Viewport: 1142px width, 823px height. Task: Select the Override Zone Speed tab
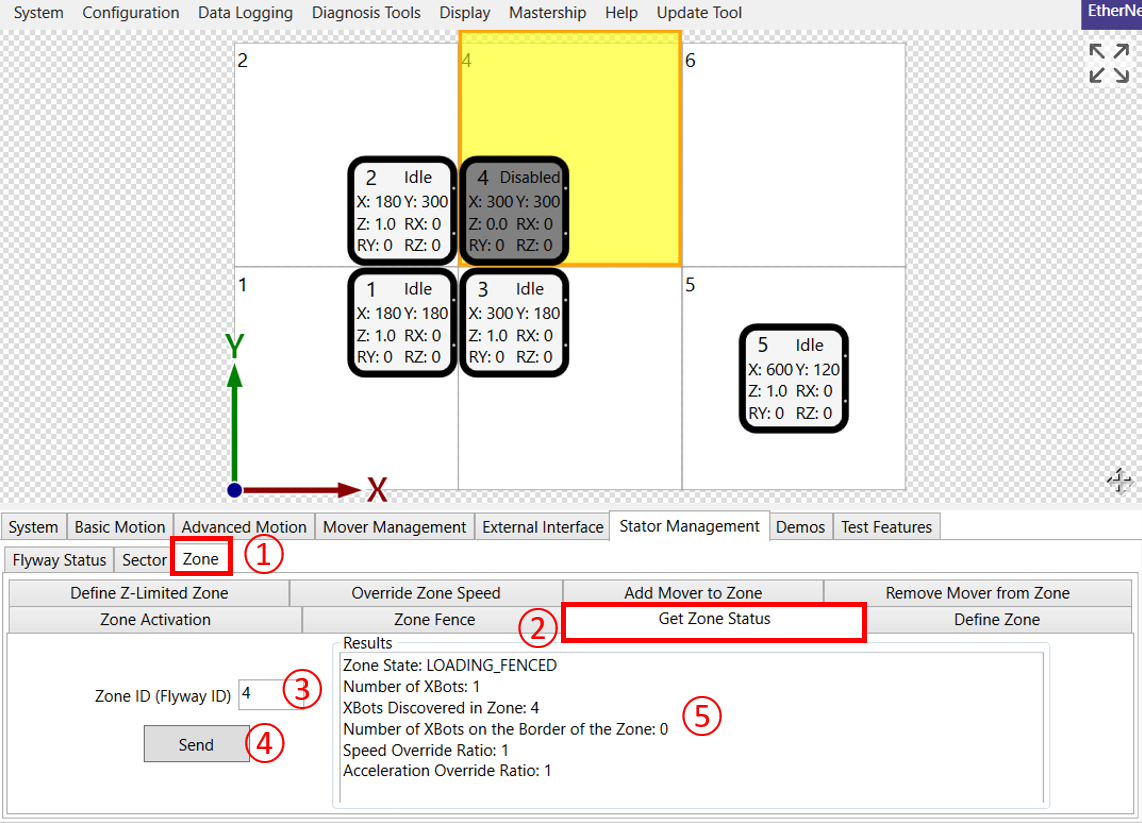point(426,593)
